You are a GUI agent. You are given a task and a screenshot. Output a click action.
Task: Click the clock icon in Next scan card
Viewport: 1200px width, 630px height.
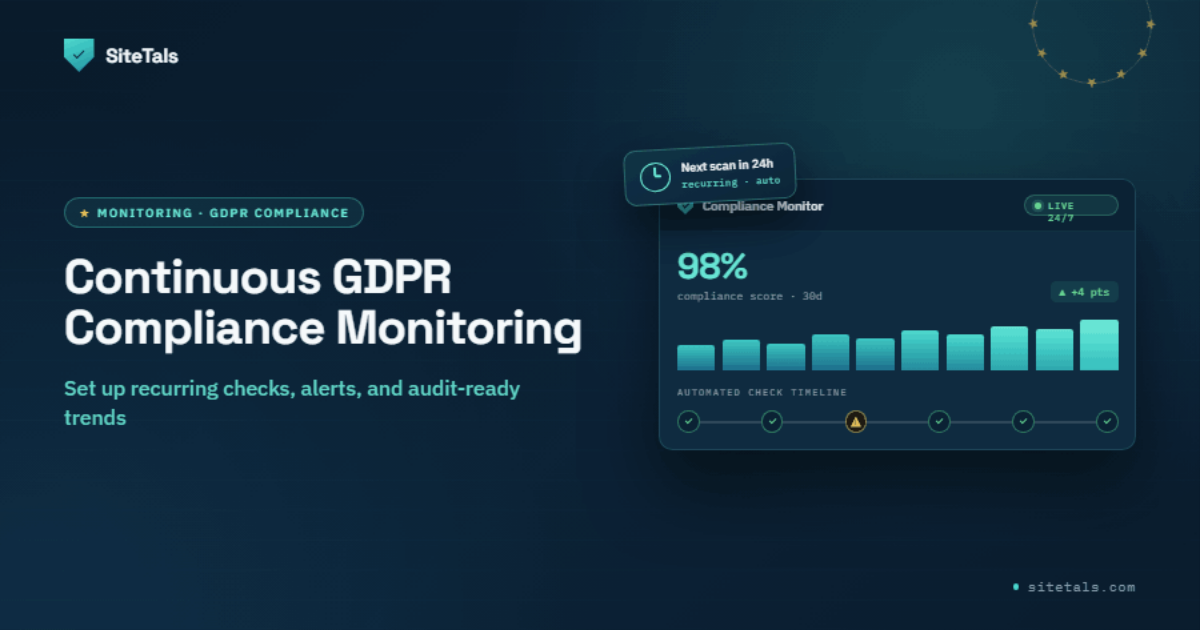pos(655,176)
